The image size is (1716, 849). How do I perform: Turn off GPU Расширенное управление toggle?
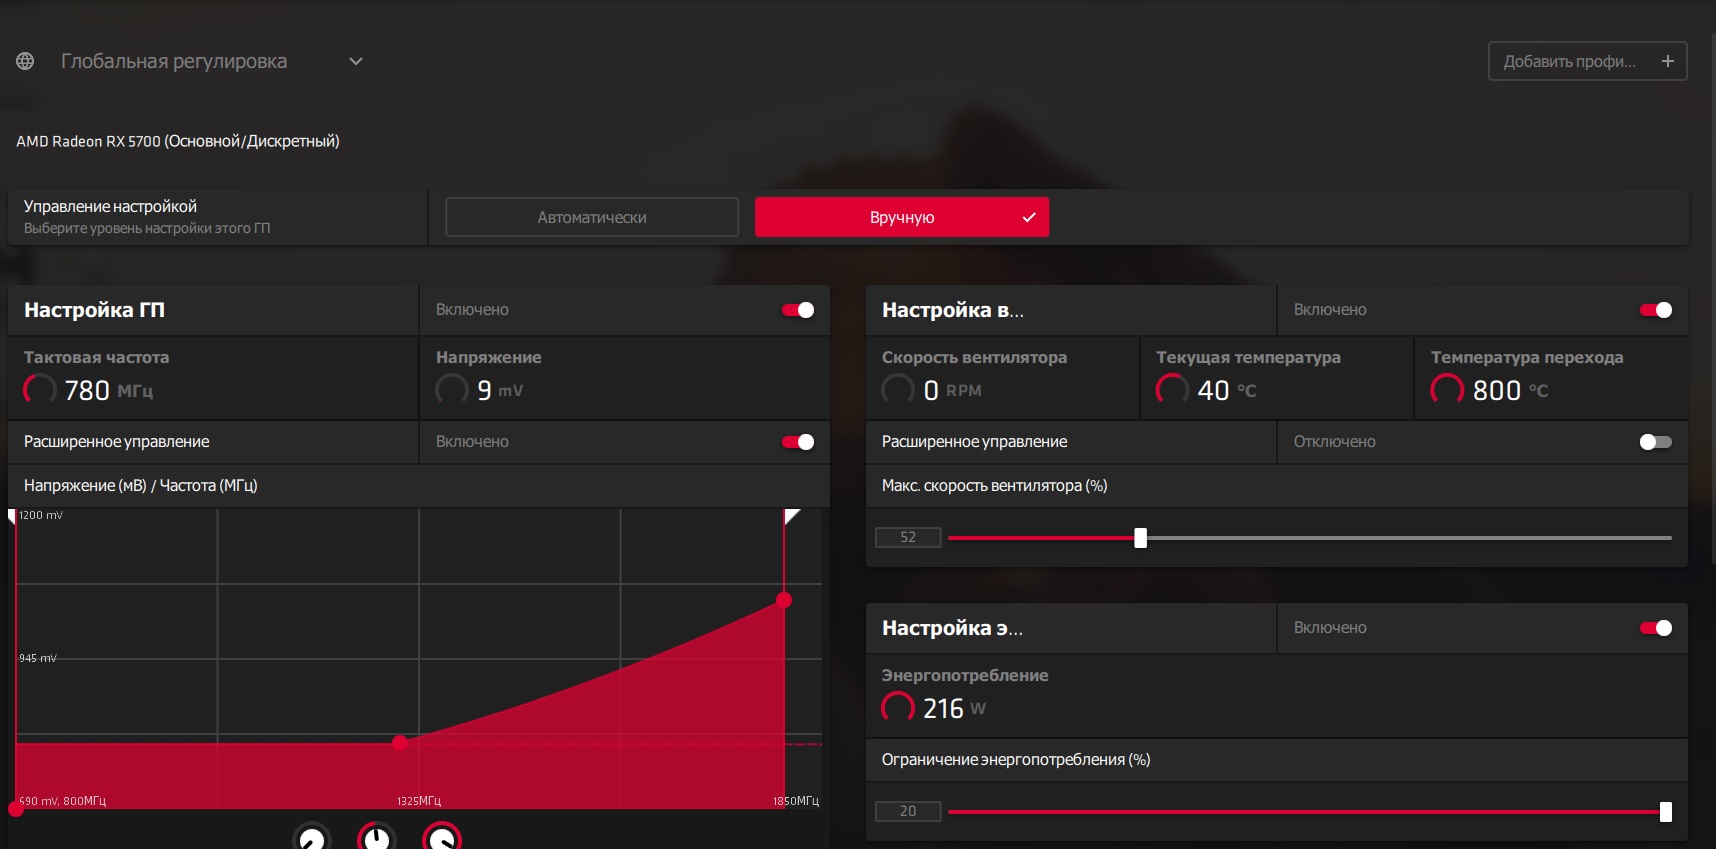798,442
